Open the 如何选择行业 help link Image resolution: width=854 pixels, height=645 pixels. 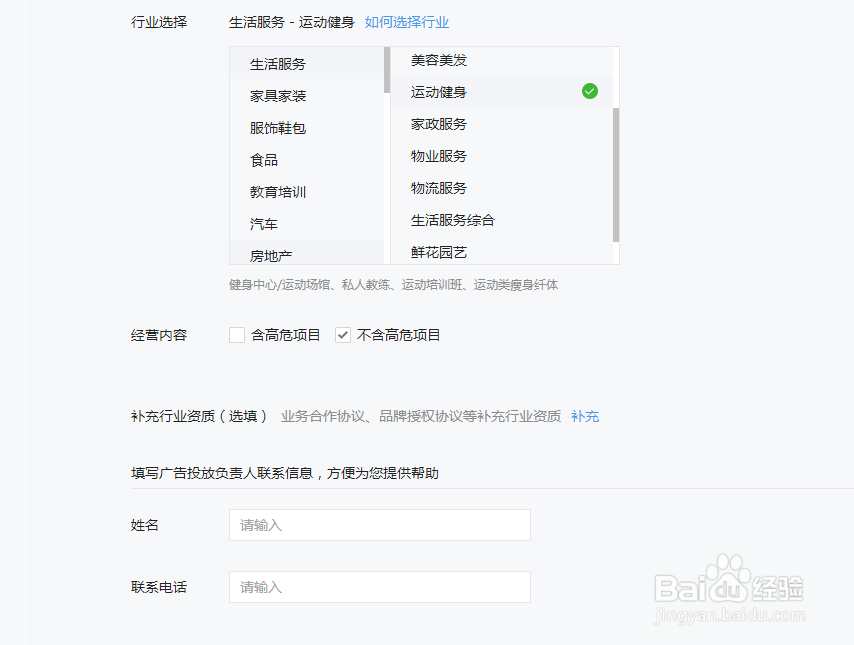tap(407, 22)
